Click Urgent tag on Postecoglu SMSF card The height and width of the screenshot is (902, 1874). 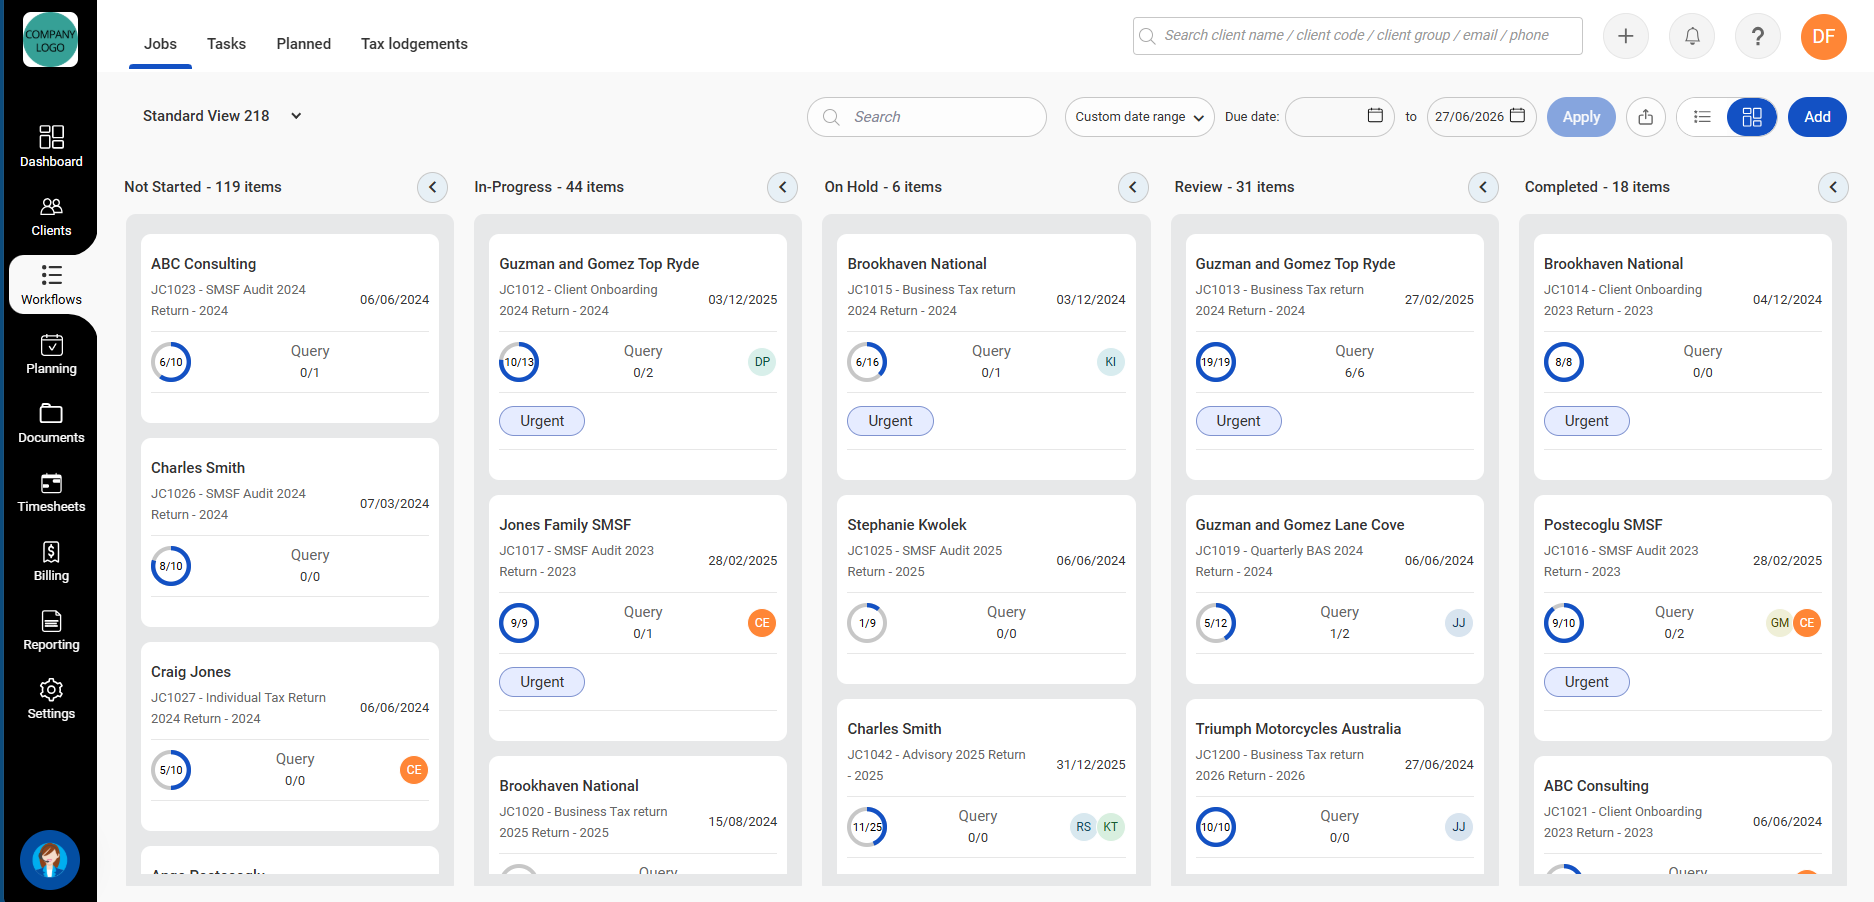[1586, 682]
